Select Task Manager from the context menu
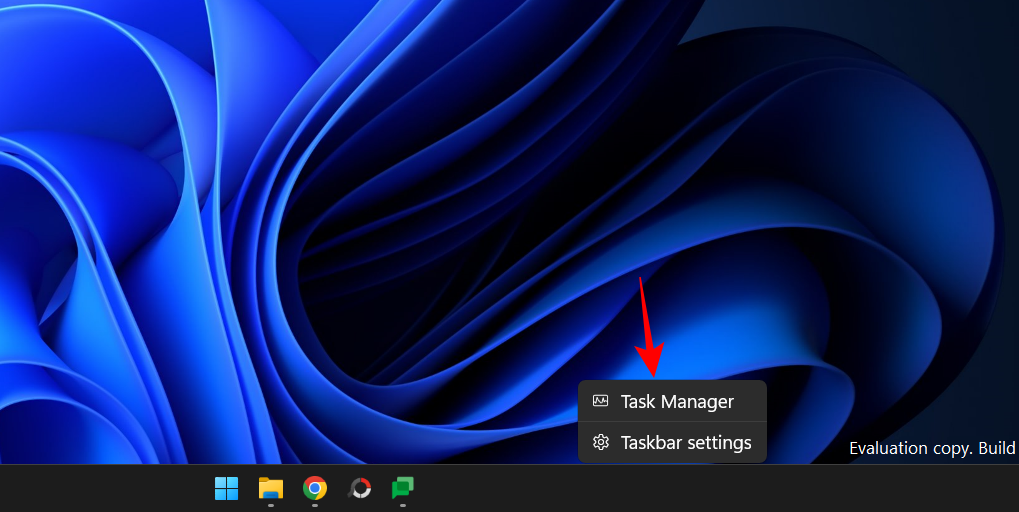Screen dimensions: 1019x512 tap(672, 402)
